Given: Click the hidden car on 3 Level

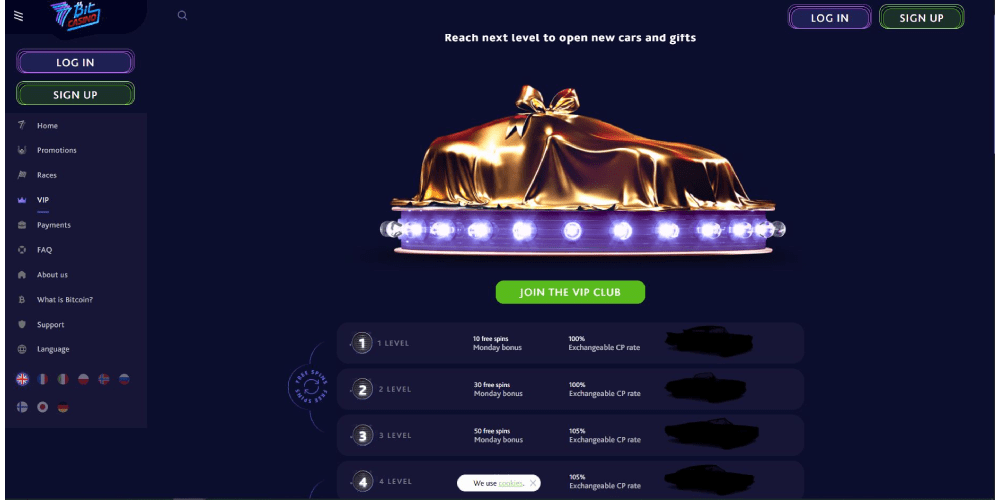Looking at the screenshot, I should coord(711,434).
